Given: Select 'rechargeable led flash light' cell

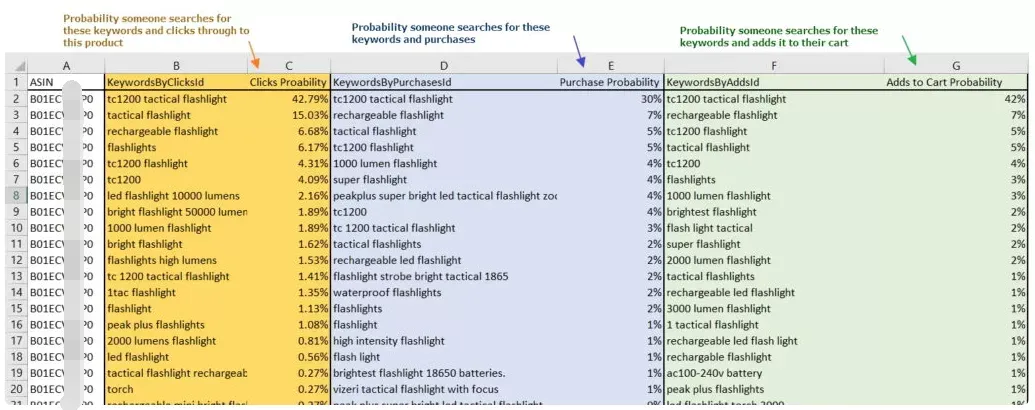Looking at the screenshot, I should tap(774, 341).
